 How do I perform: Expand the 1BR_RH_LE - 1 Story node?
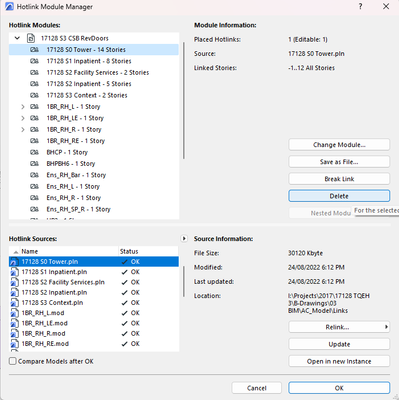point(23,118)
